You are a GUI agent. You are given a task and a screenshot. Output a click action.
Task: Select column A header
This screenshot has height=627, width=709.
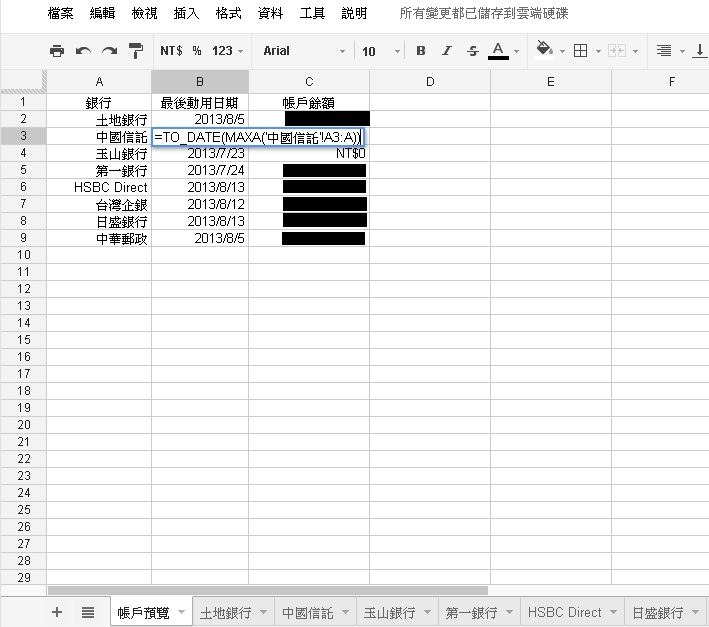(x=99, y=82)
